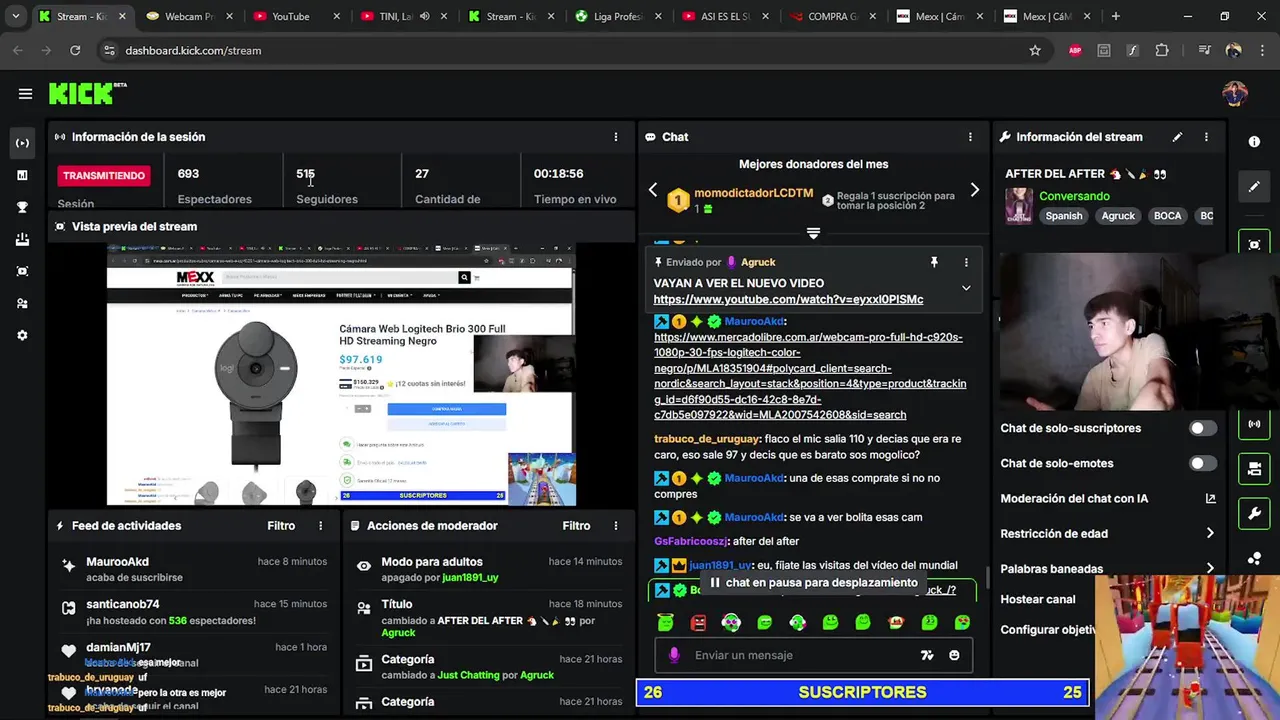This screenshot has width=1280, height=720.
Task: Click Configurar objetivo option
Action: coord(1049,629)
